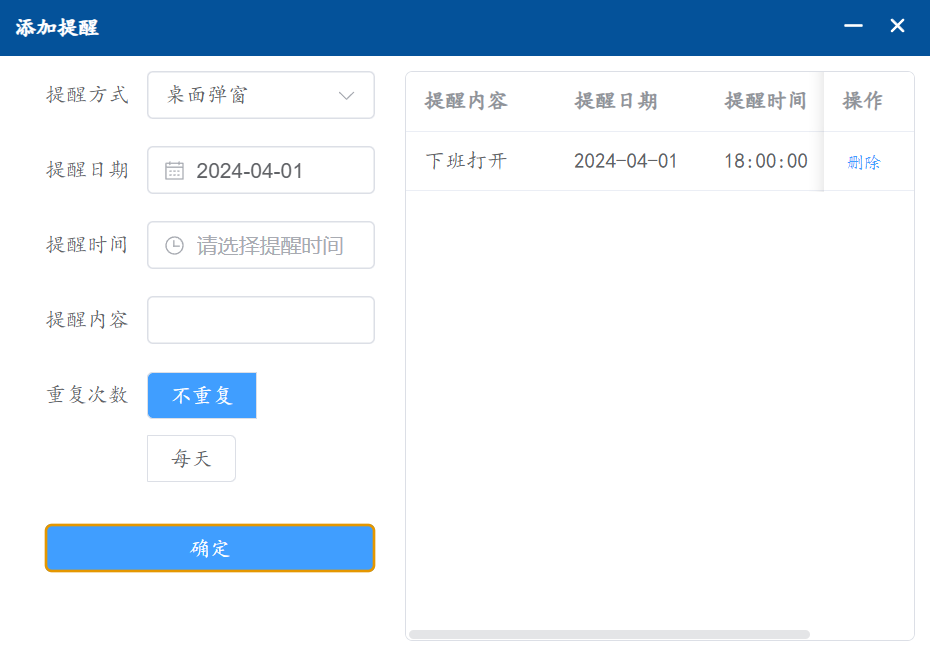Click the empty 提醒内容 text box
The height and width of the screenshot is (660, 930).
coord(261,320)
